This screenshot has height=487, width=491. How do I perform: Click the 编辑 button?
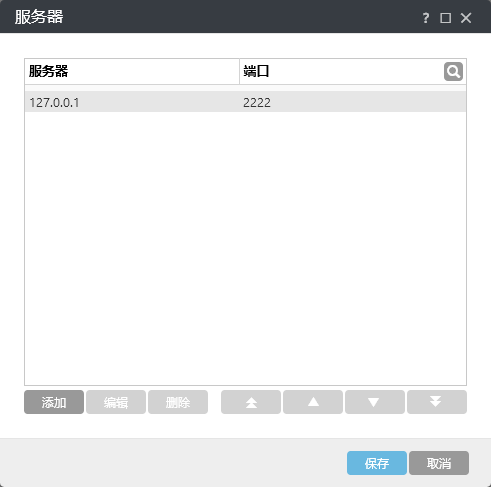116,402
